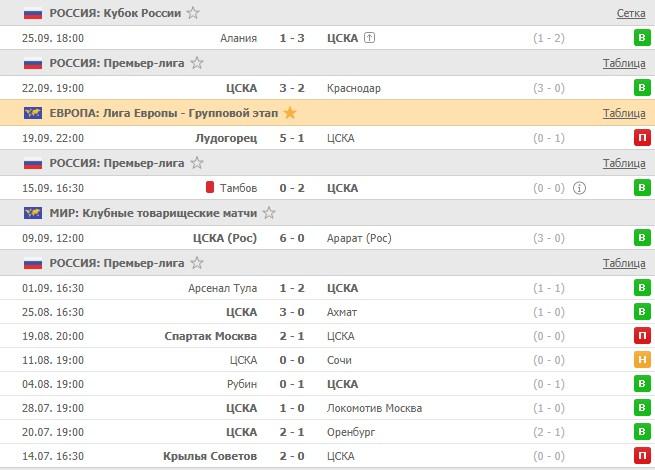Viewport: 655px width, 470px height.
Task: Click the world flag icon for товарищеские матчи
Action: [x=32, y=213]
